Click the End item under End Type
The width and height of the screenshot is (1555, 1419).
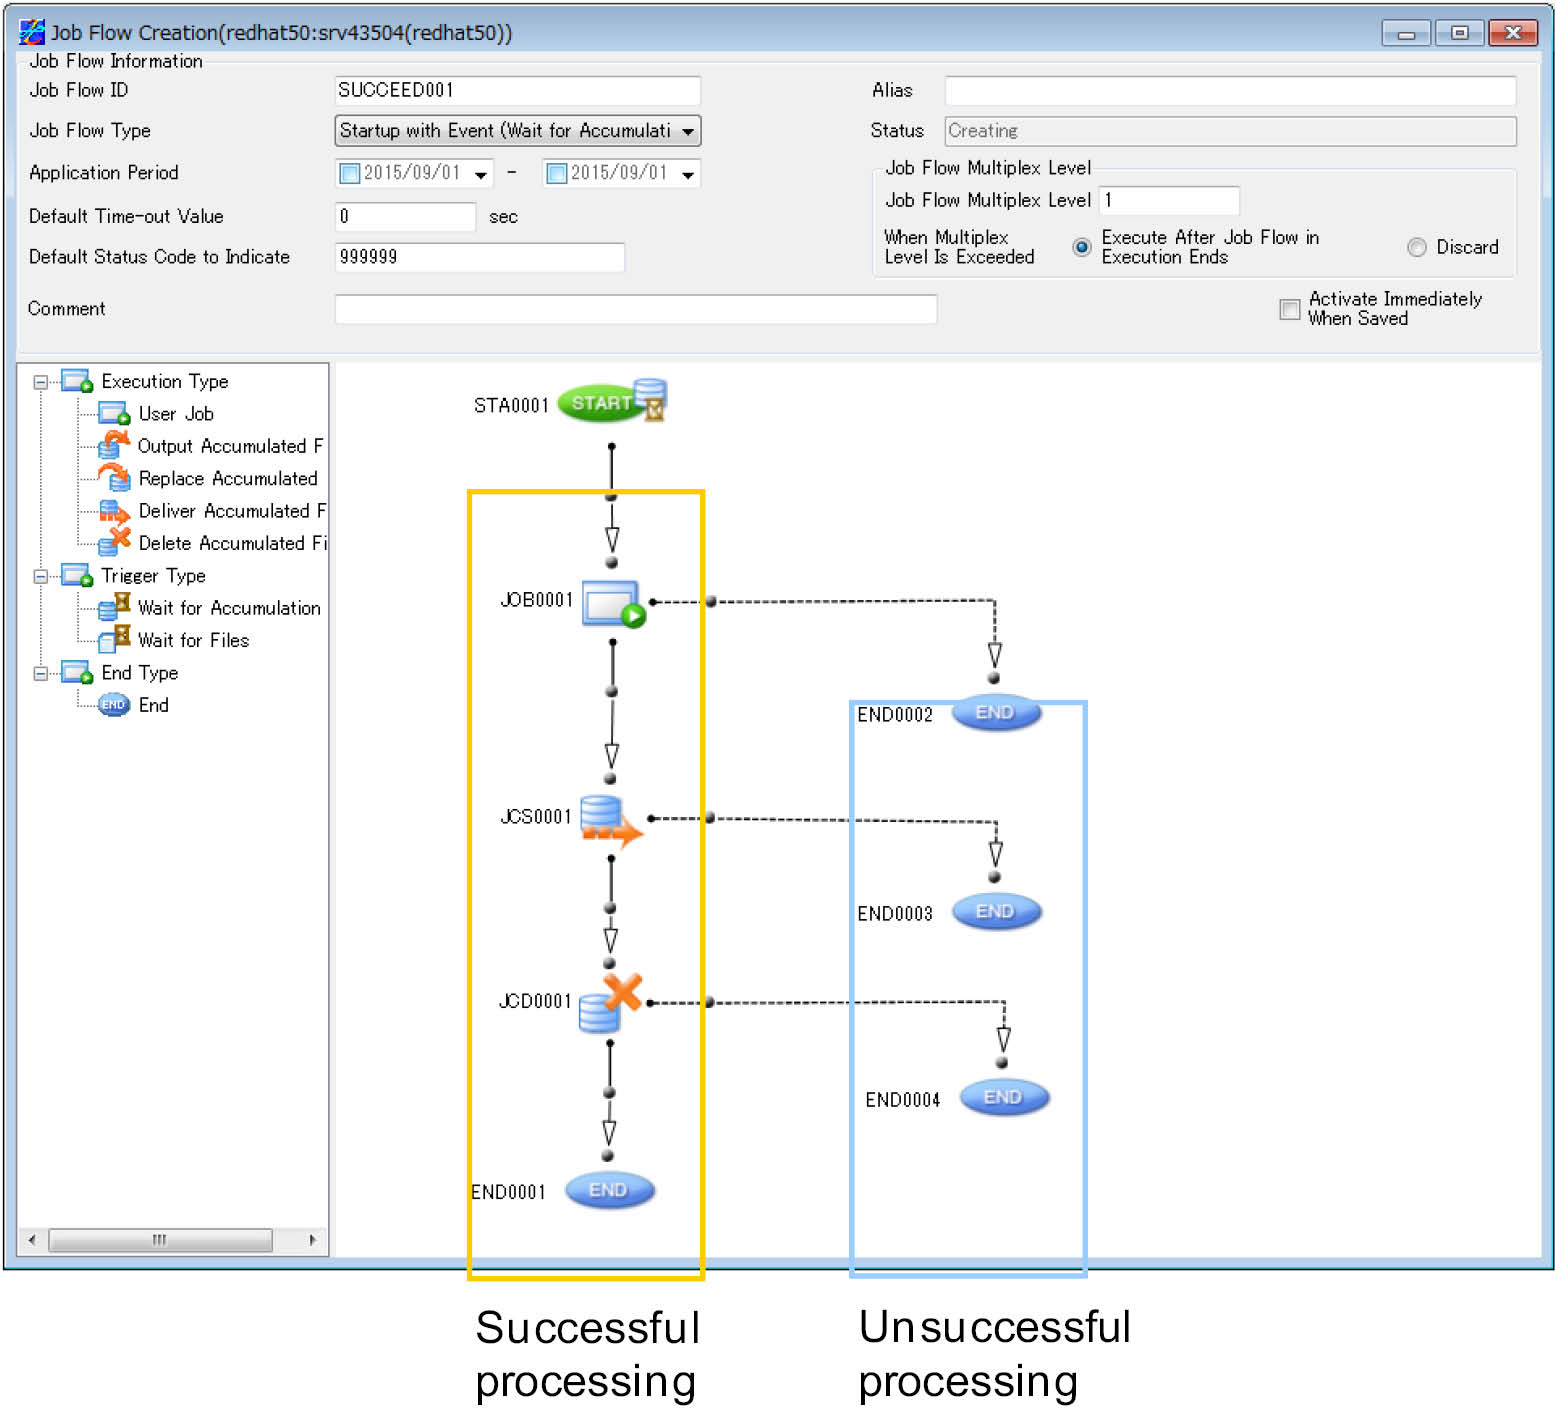pyautogui.click(x=153, y=705)
